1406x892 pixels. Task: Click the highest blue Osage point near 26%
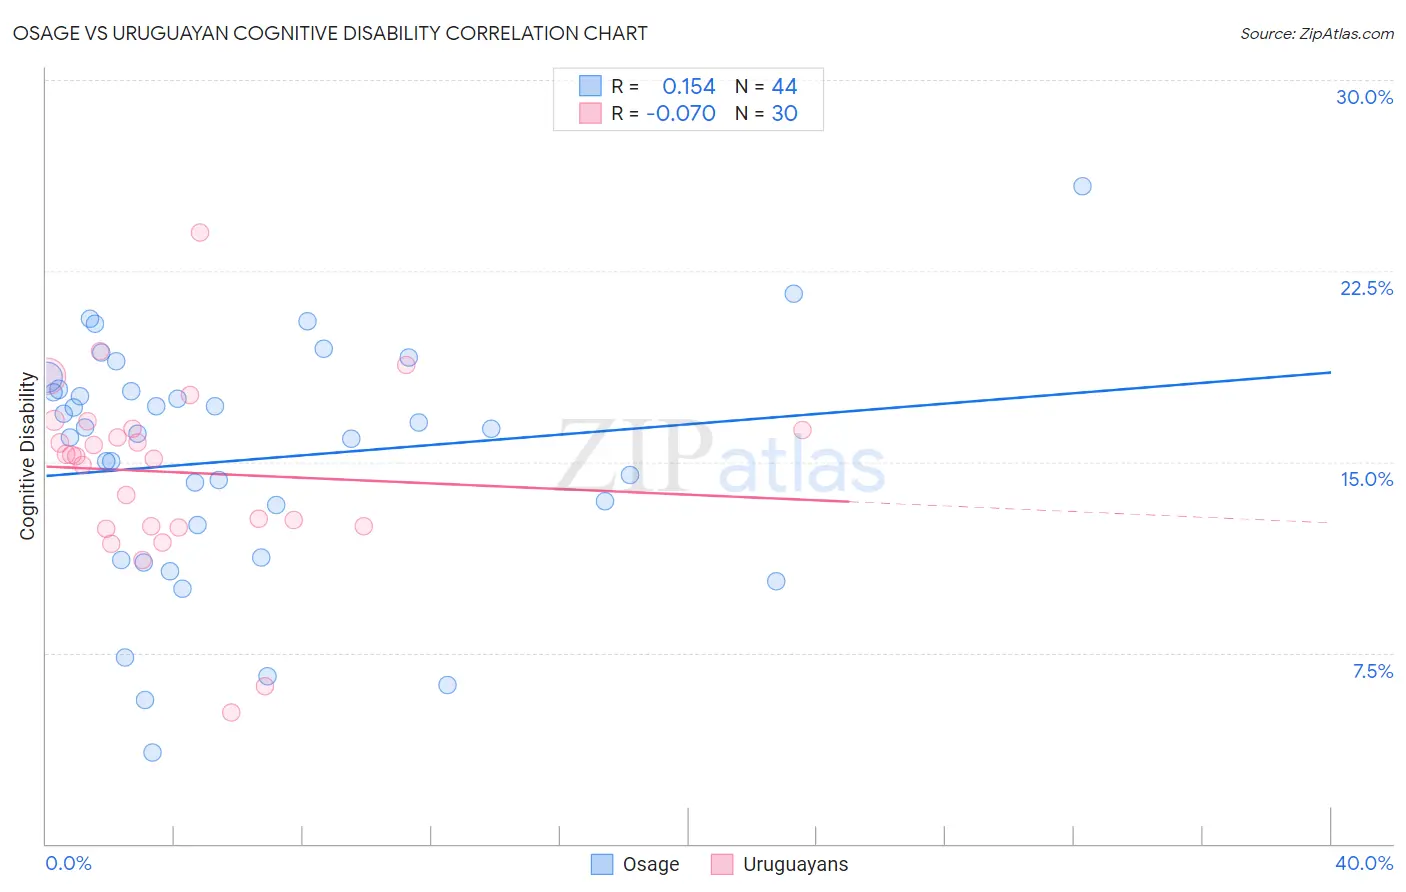point(1082,186)
